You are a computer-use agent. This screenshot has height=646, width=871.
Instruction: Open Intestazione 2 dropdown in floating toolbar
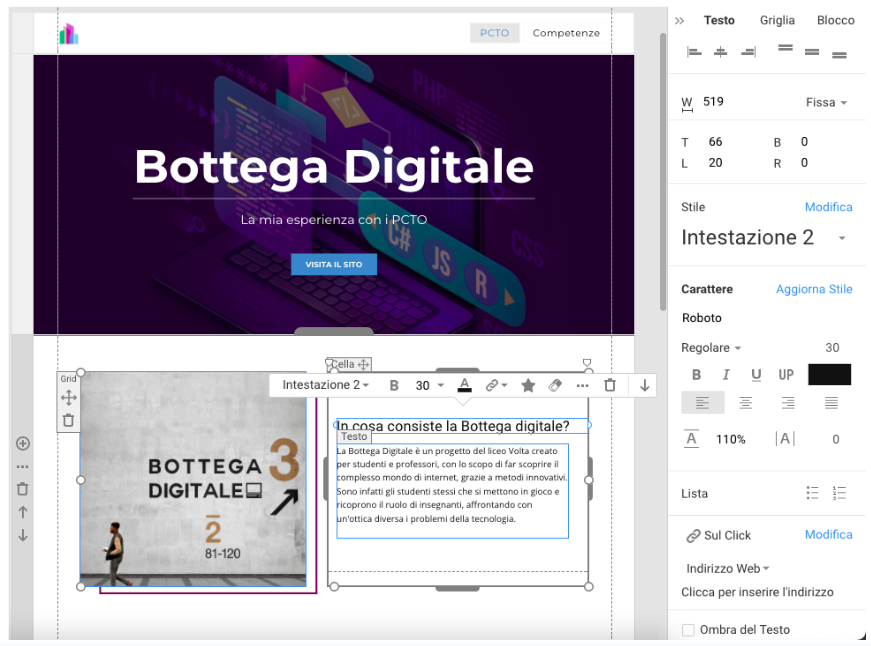tap(326, 385)
